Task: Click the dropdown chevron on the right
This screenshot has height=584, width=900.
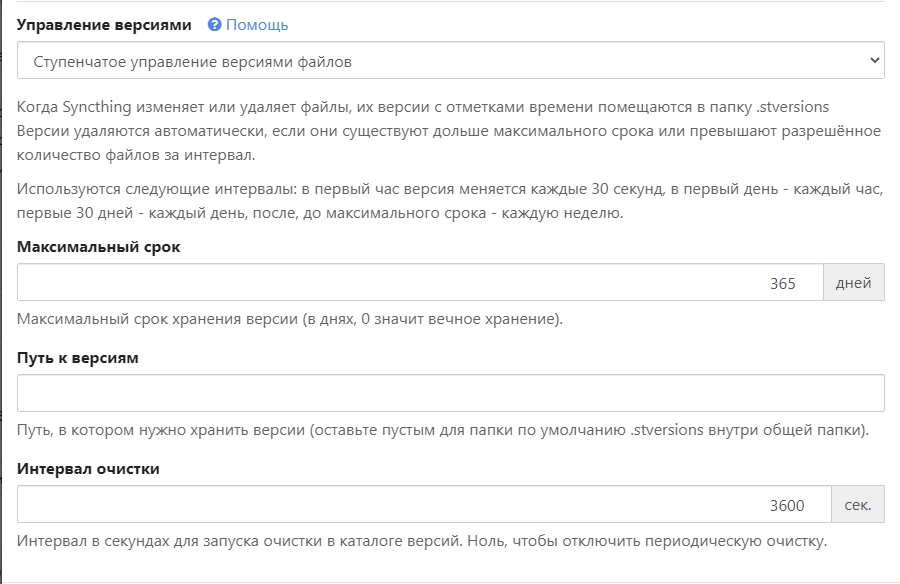Action: [x=872, y=59]
